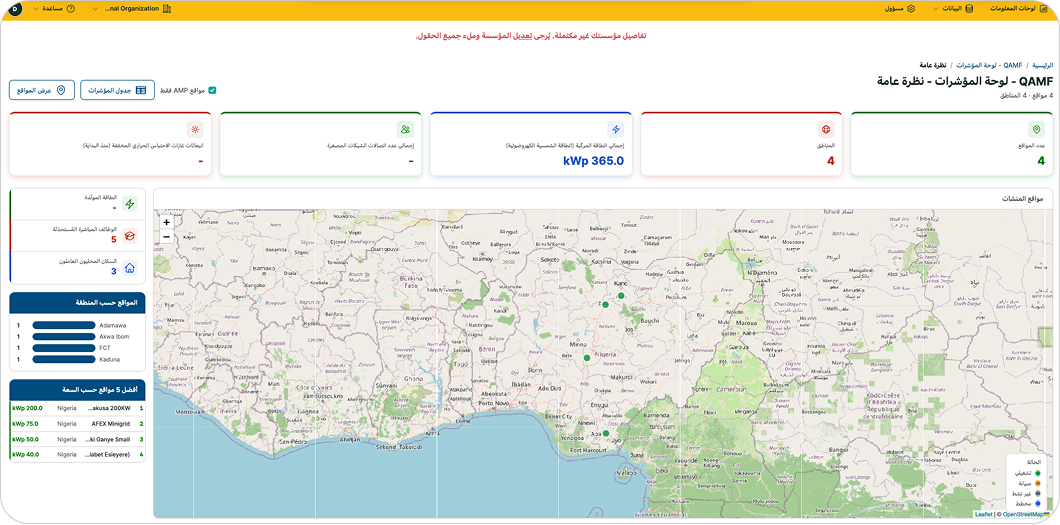Click the house icon for local workers
Viewport: 1060px width, 525px height.
[130, 268]
